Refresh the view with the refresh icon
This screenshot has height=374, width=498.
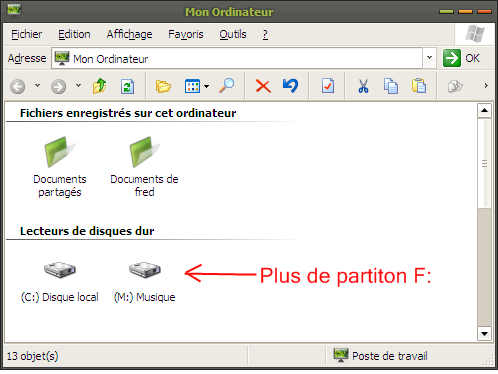pos(127,86)
